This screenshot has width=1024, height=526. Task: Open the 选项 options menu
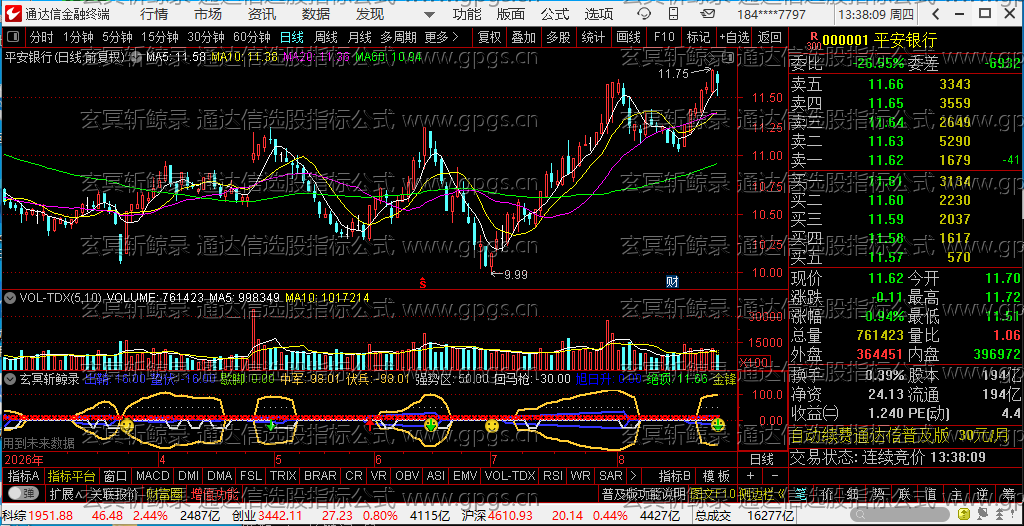(599, 14)
